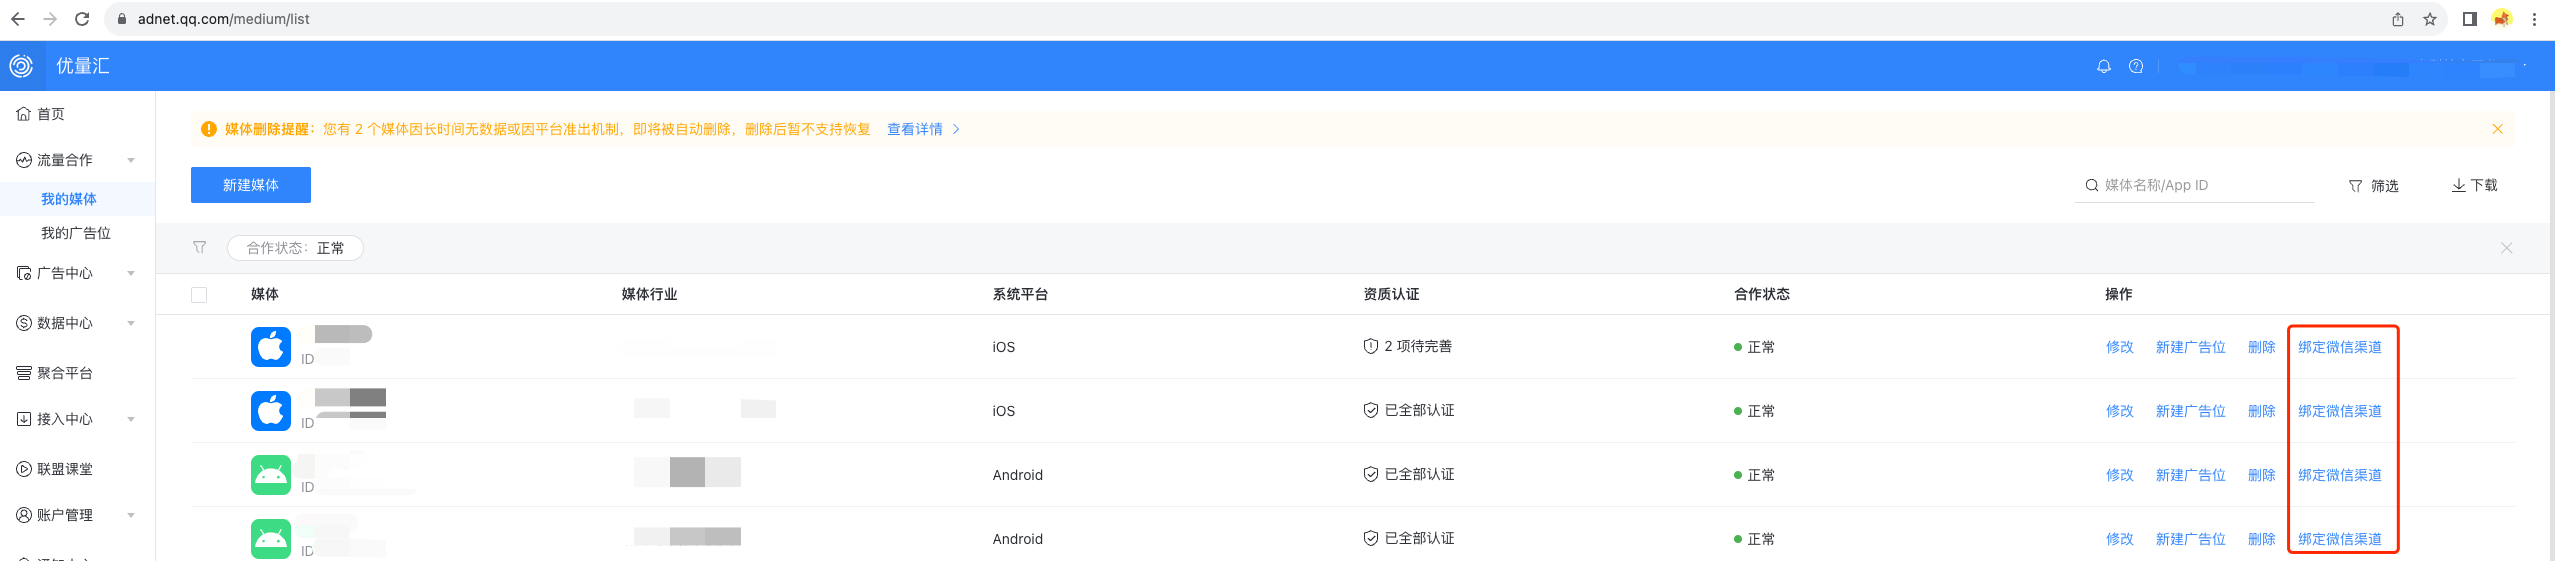Click the browser share icon

(x=2398, y=19)
